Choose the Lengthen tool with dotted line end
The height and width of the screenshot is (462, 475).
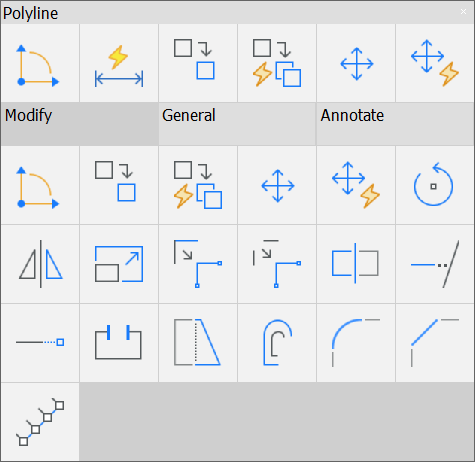40,343
